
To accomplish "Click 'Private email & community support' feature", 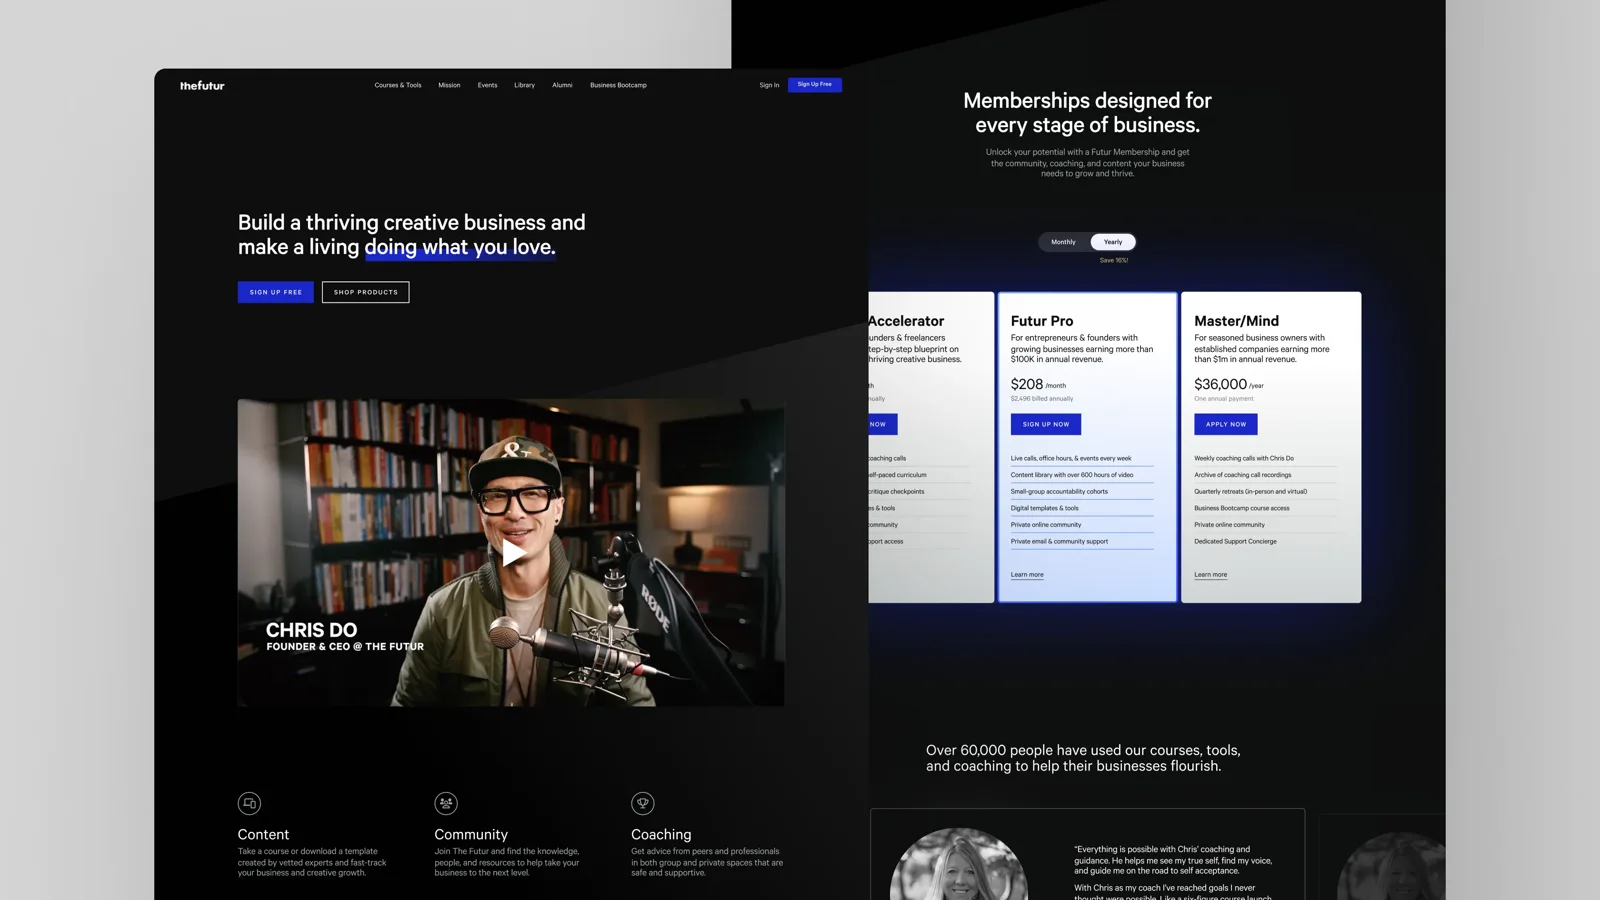I will pyautogui.click(x=1059, y=541).
